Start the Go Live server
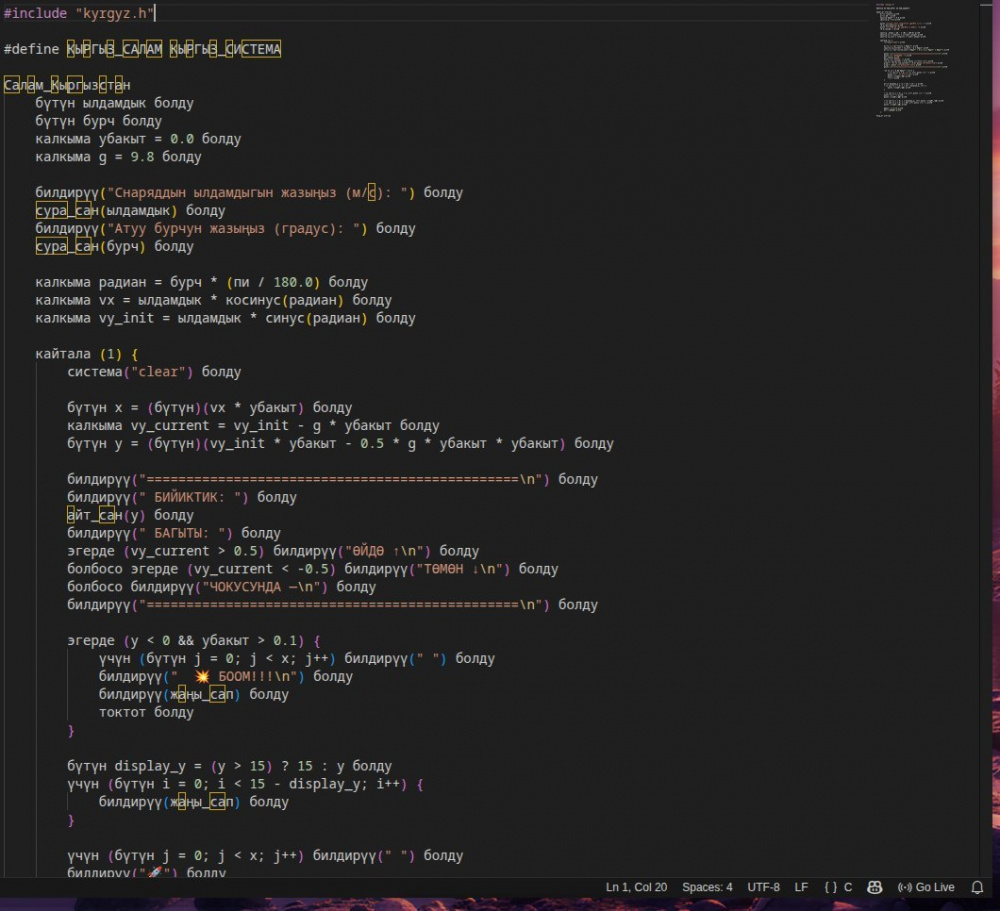 point(926,887)
